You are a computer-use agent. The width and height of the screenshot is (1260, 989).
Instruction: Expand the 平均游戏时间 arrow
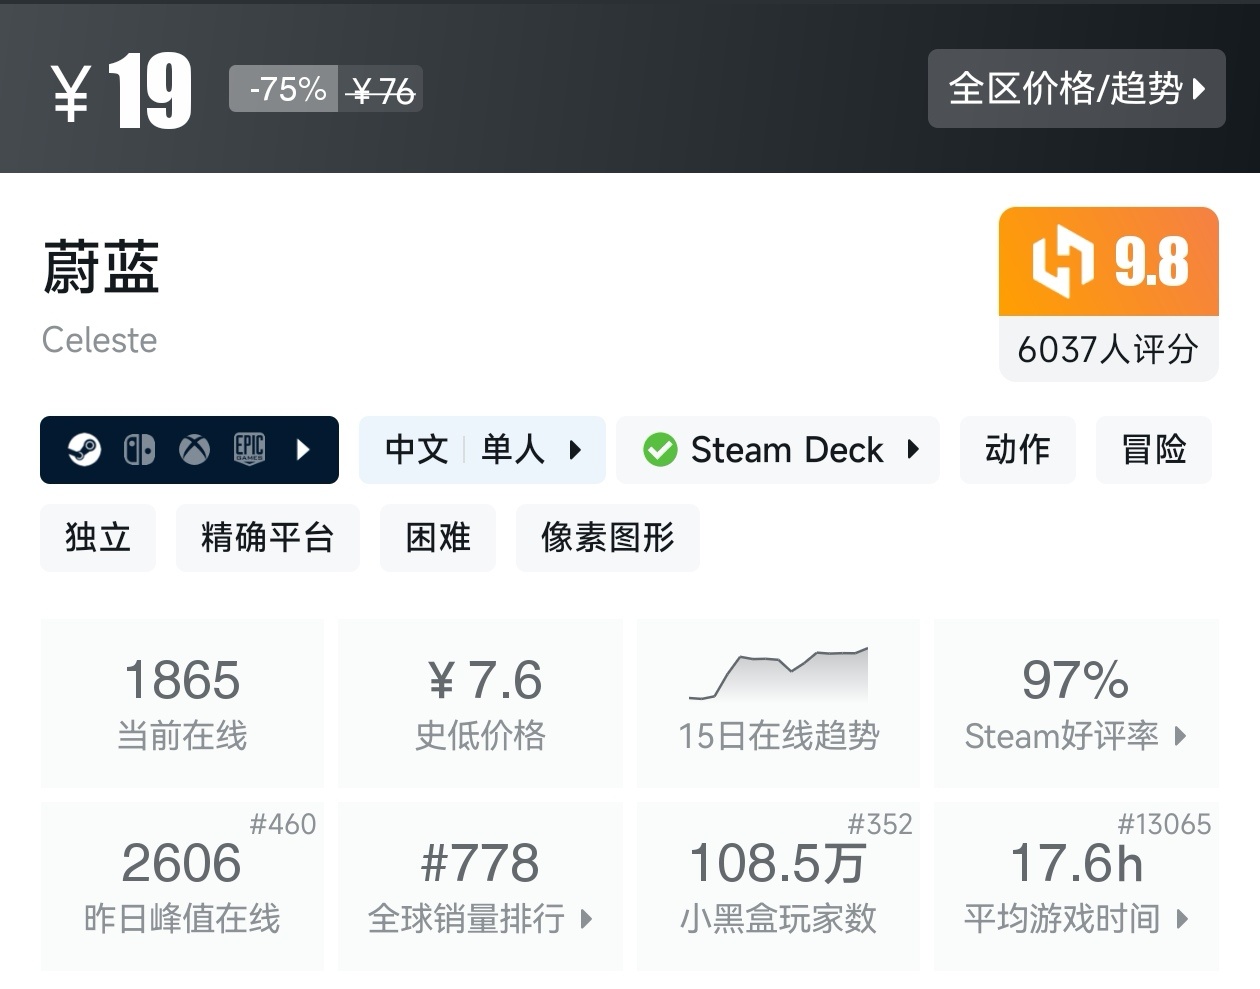point(1182,918)
